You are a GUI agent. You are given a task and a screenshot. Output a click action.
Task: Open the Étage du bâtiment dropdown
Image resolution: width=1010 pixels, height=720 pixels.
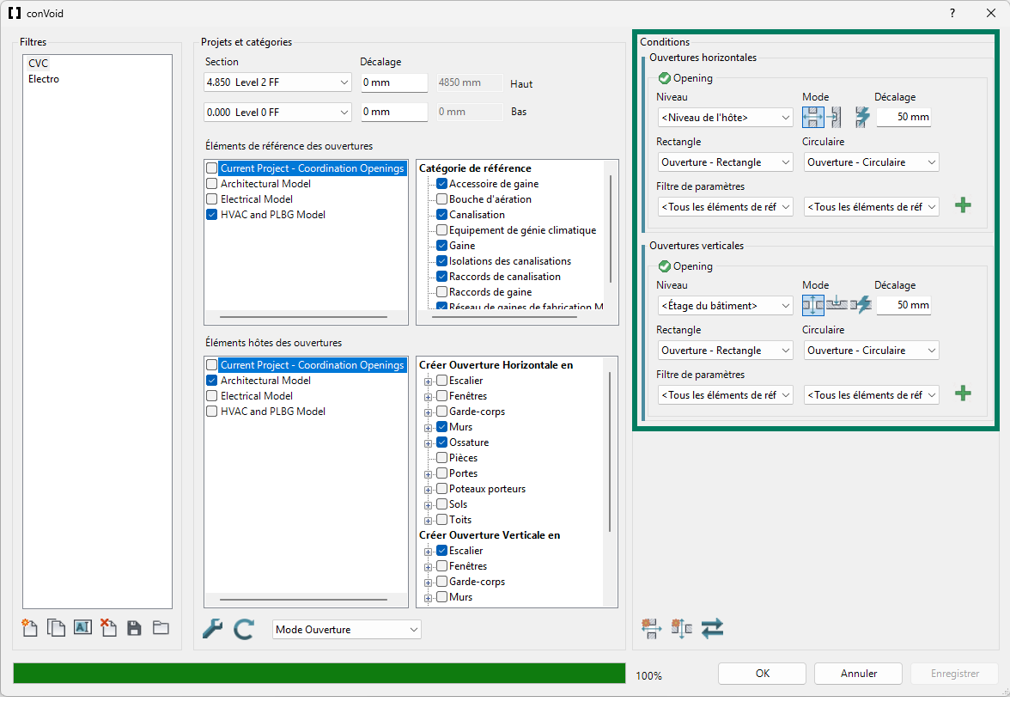725,305
